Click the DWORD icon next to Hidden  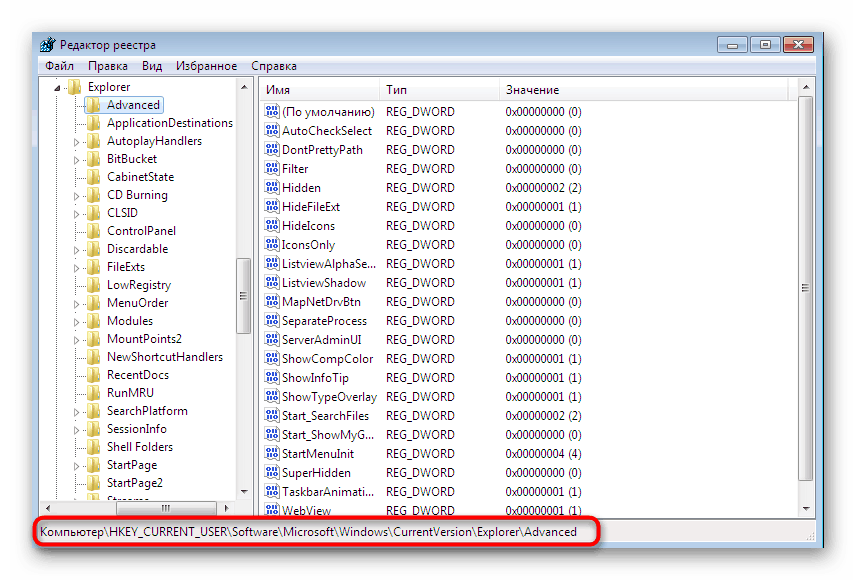click(272, 187)
